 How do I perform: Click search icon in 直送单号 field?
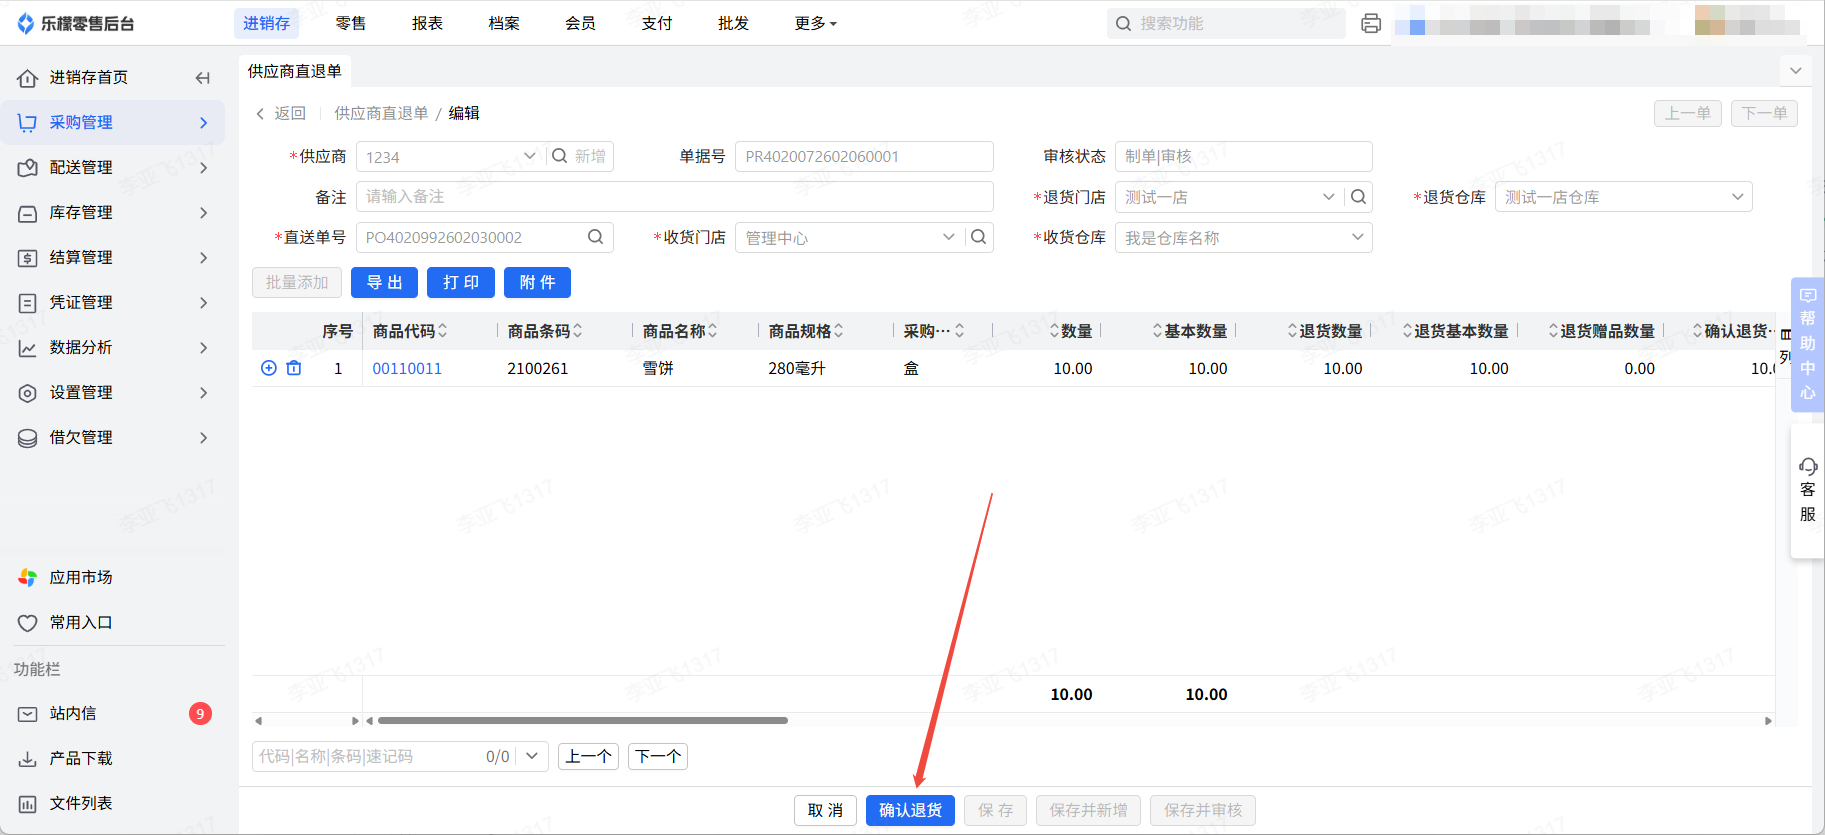(595, 237)
